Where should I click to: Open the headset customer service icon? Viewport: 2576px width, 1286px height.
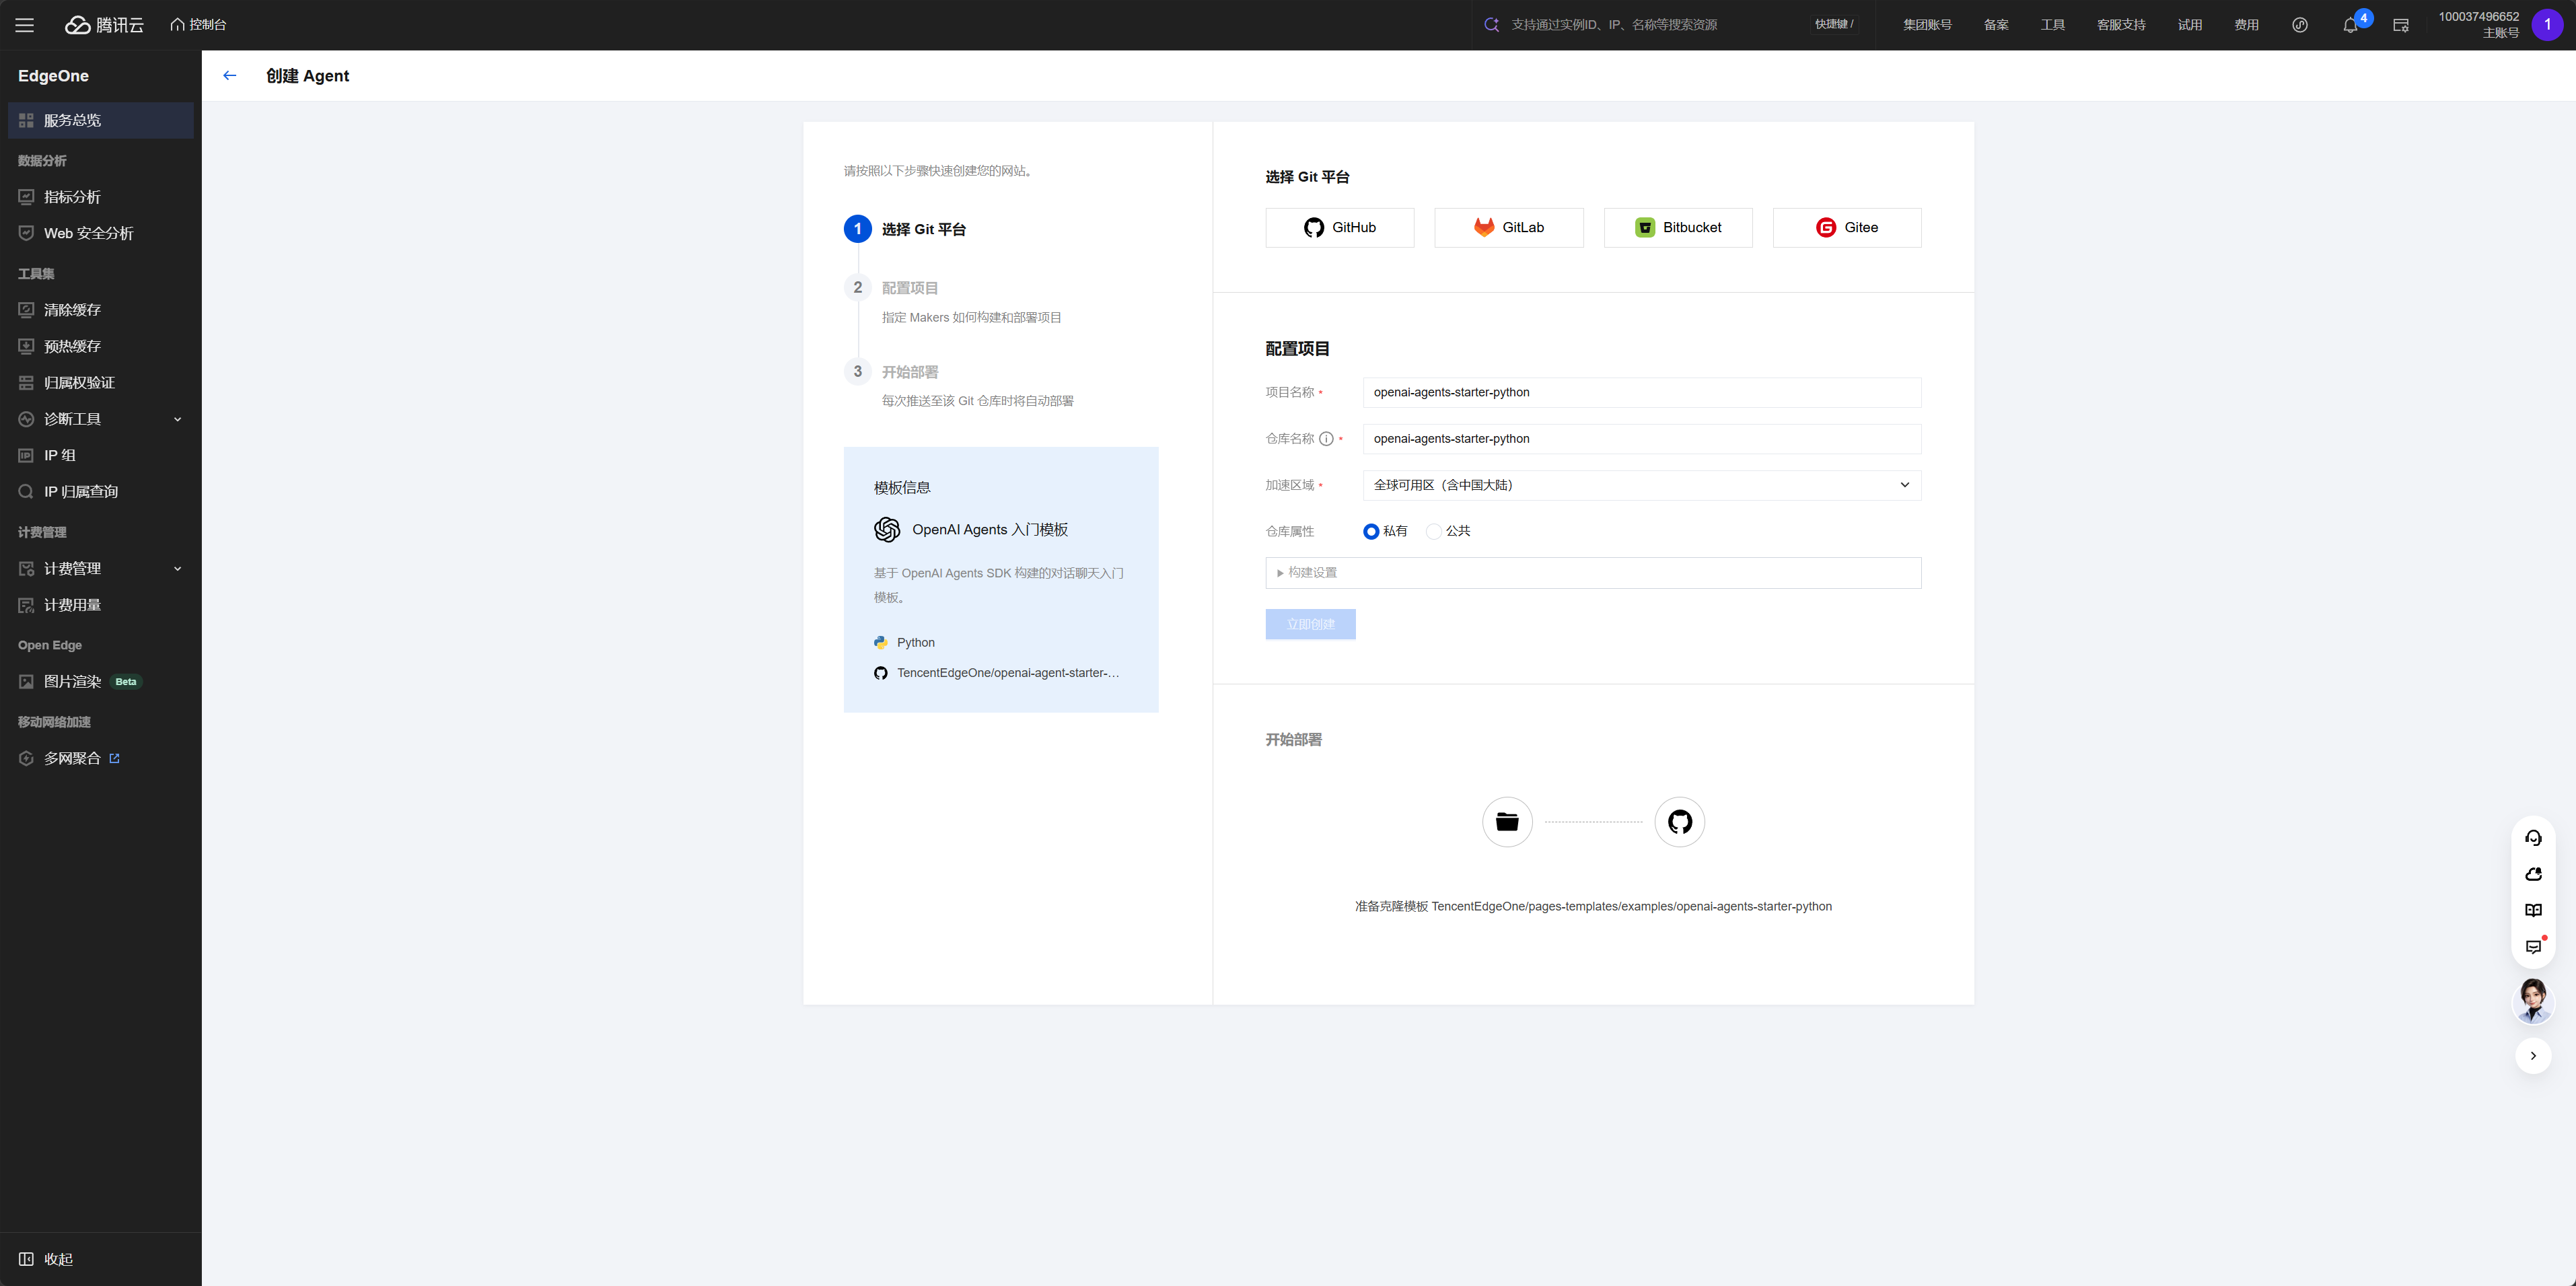[x=2533, y=838]
